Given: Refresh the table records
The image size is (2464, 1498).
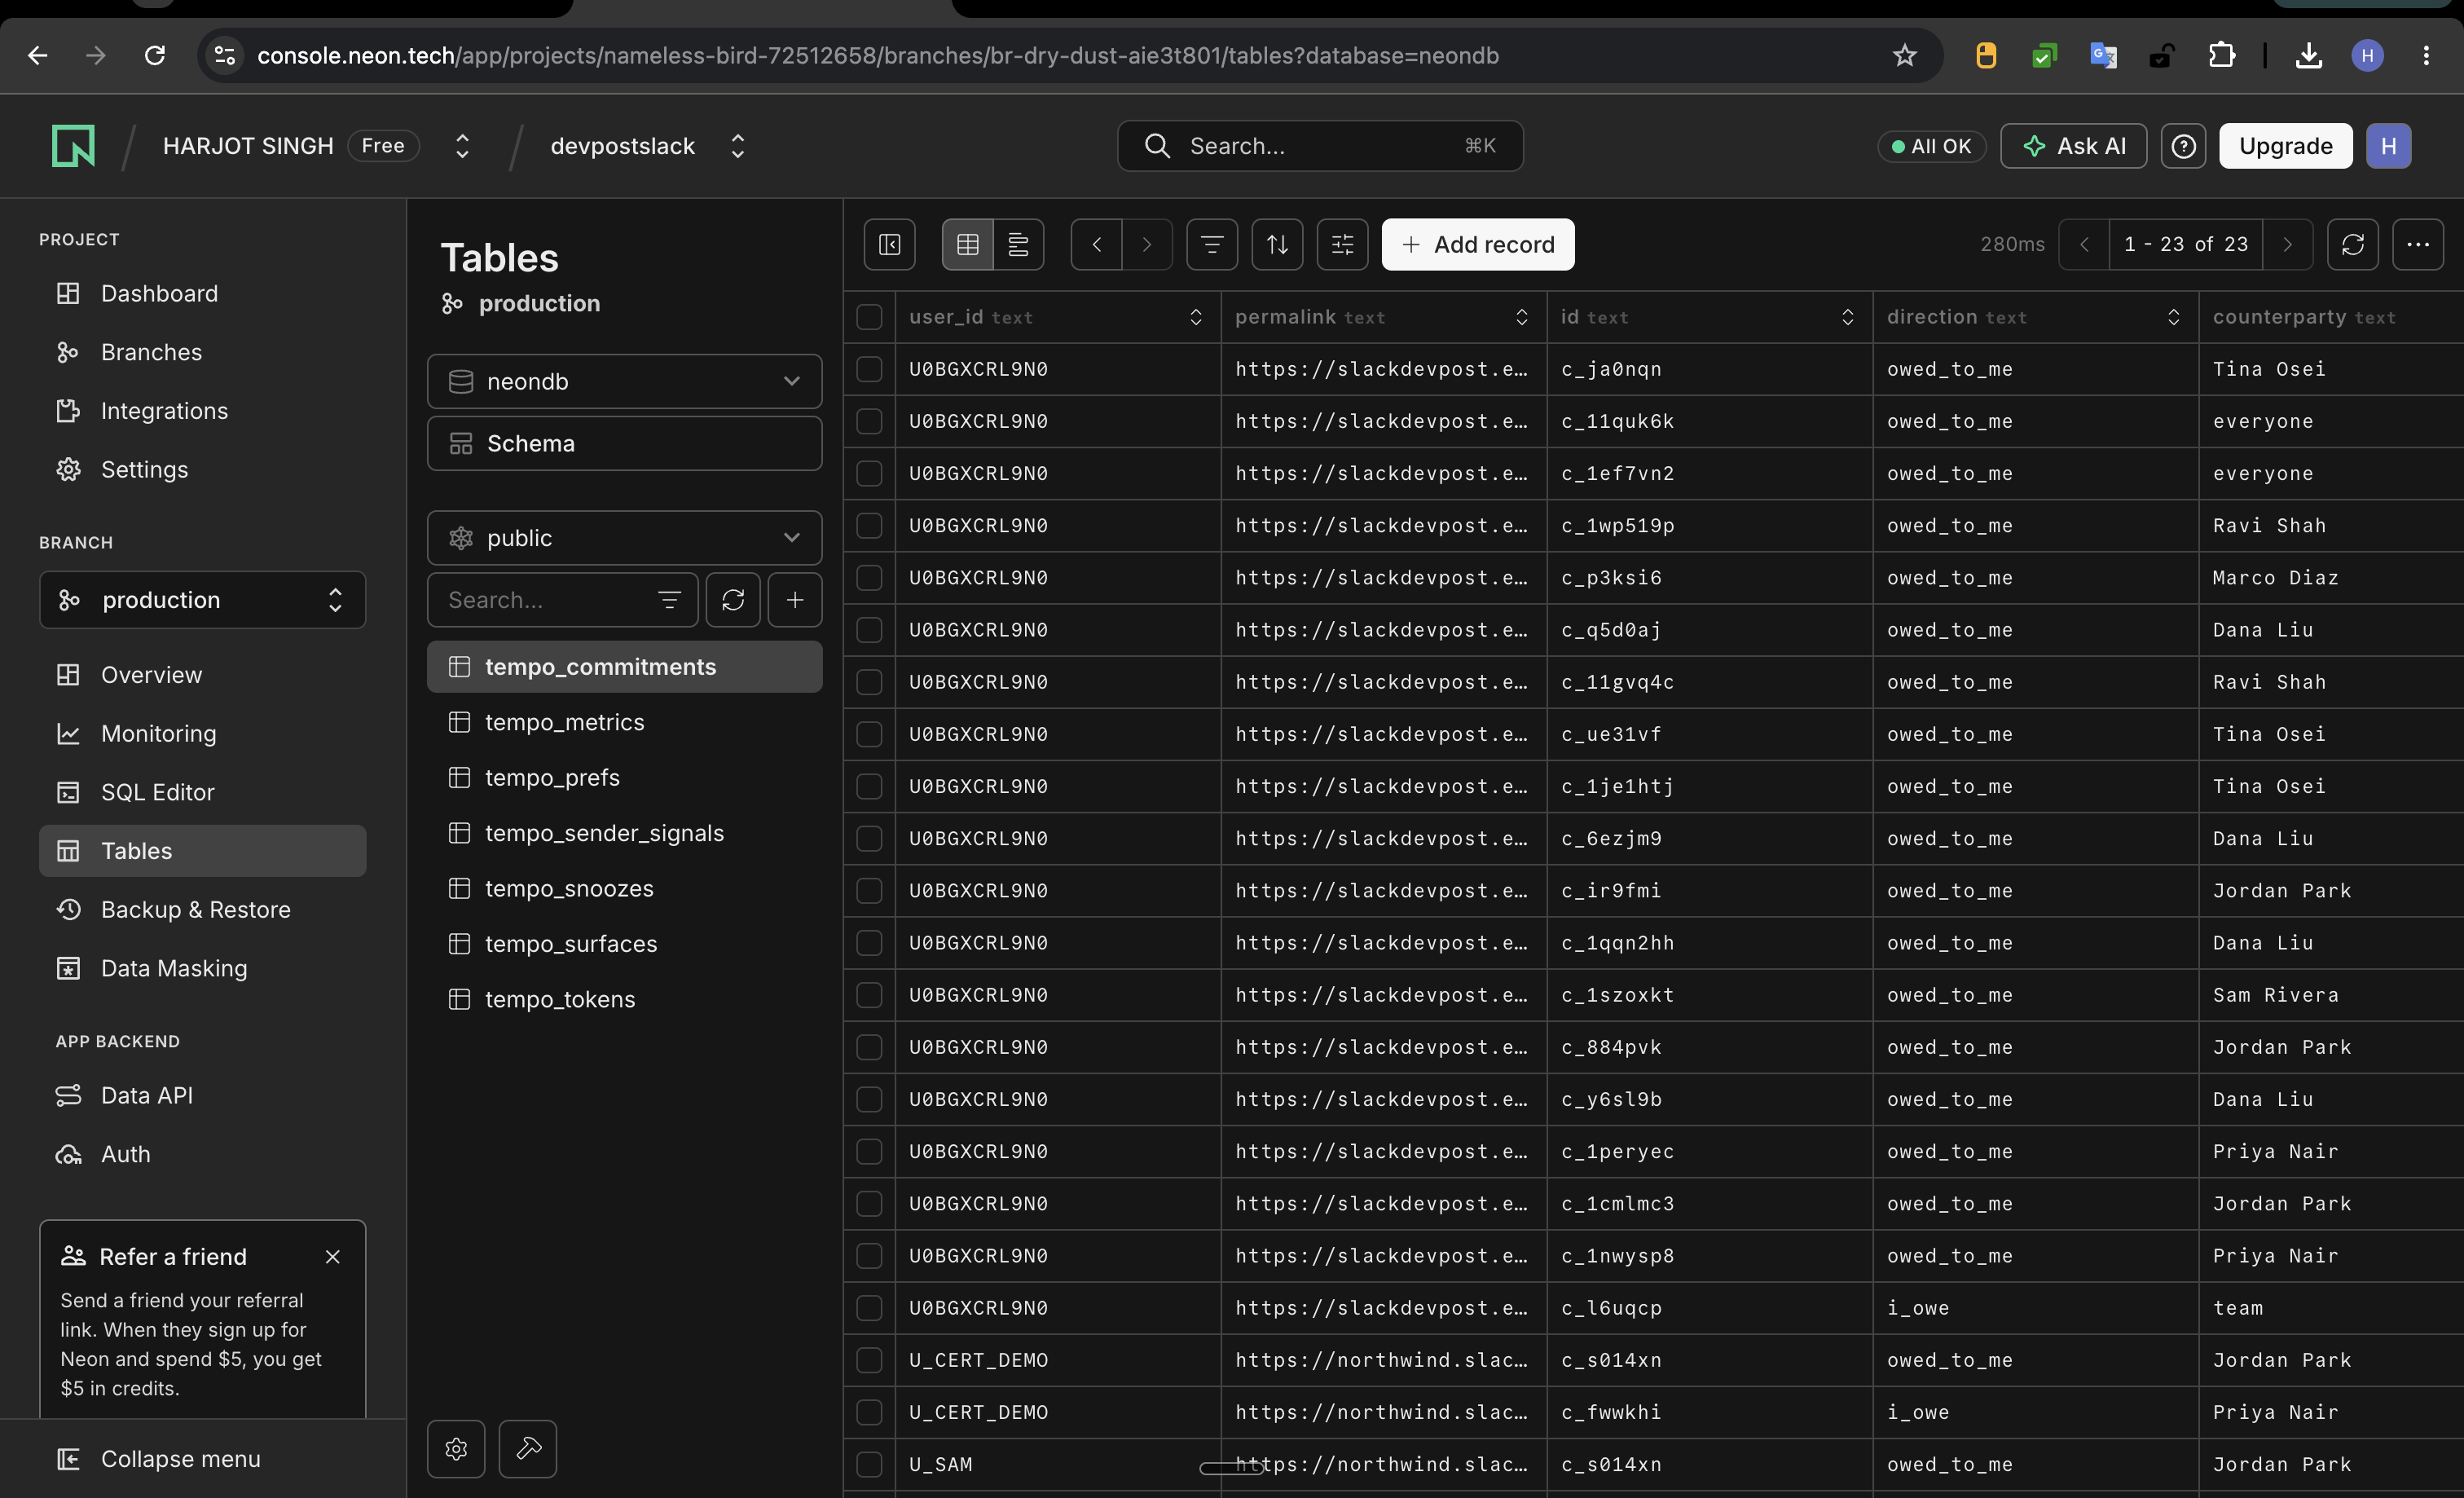Looking at the screenshot, I should point(2352,244).
